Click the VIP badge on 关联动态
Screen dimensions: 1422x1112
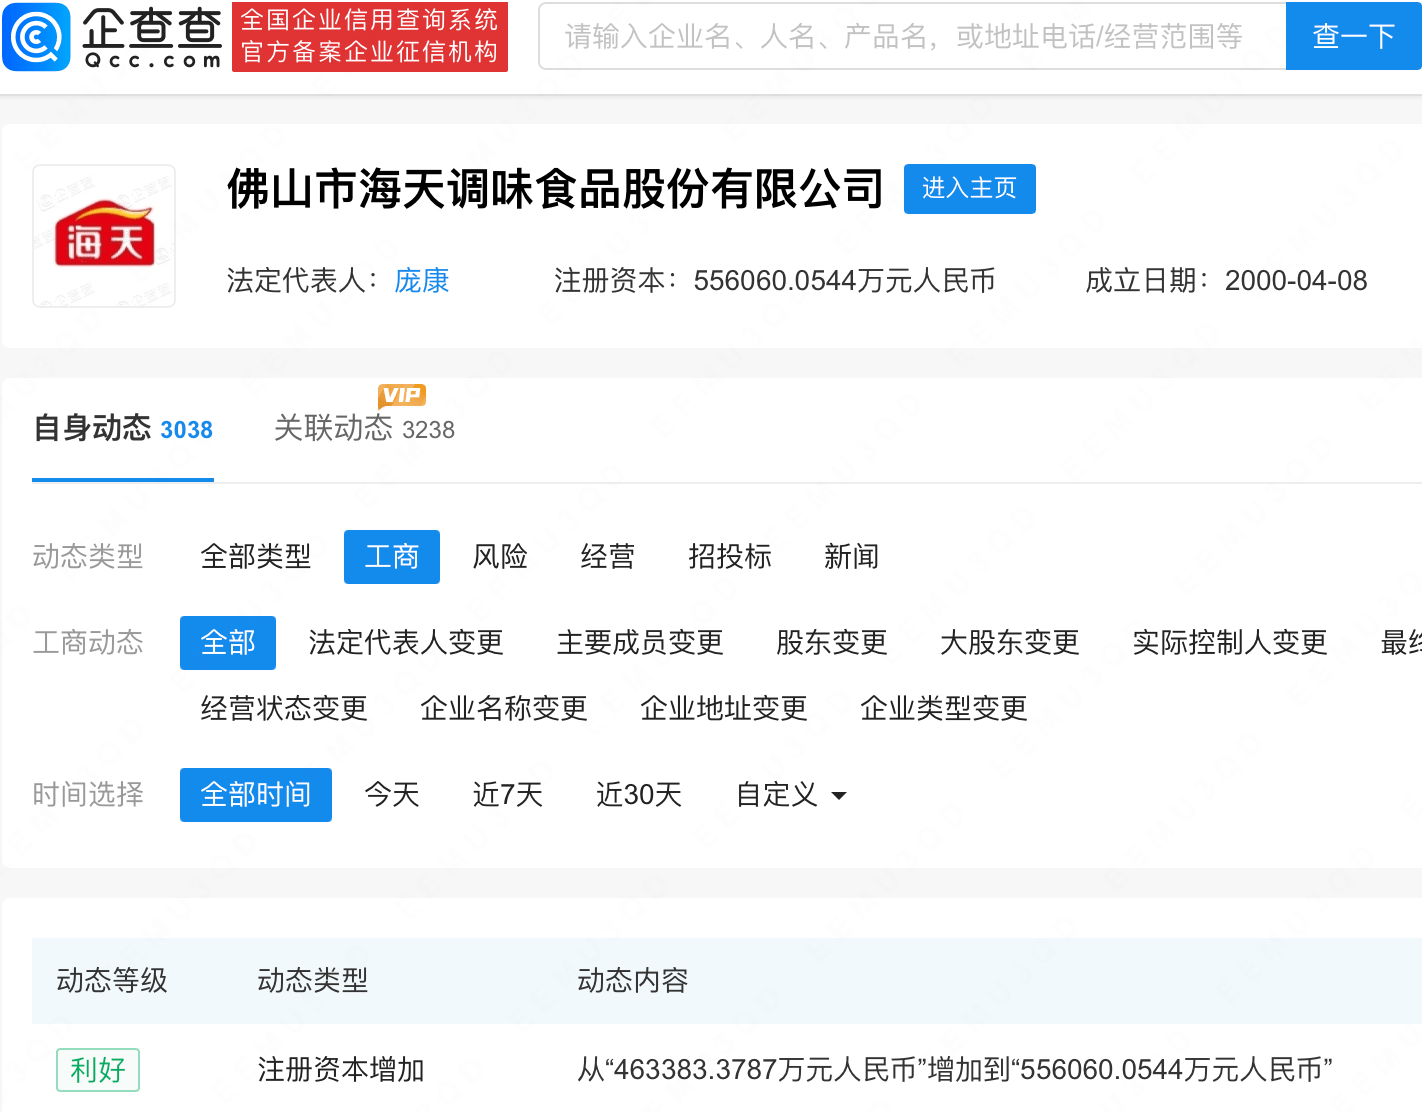(x=402, y=395)
